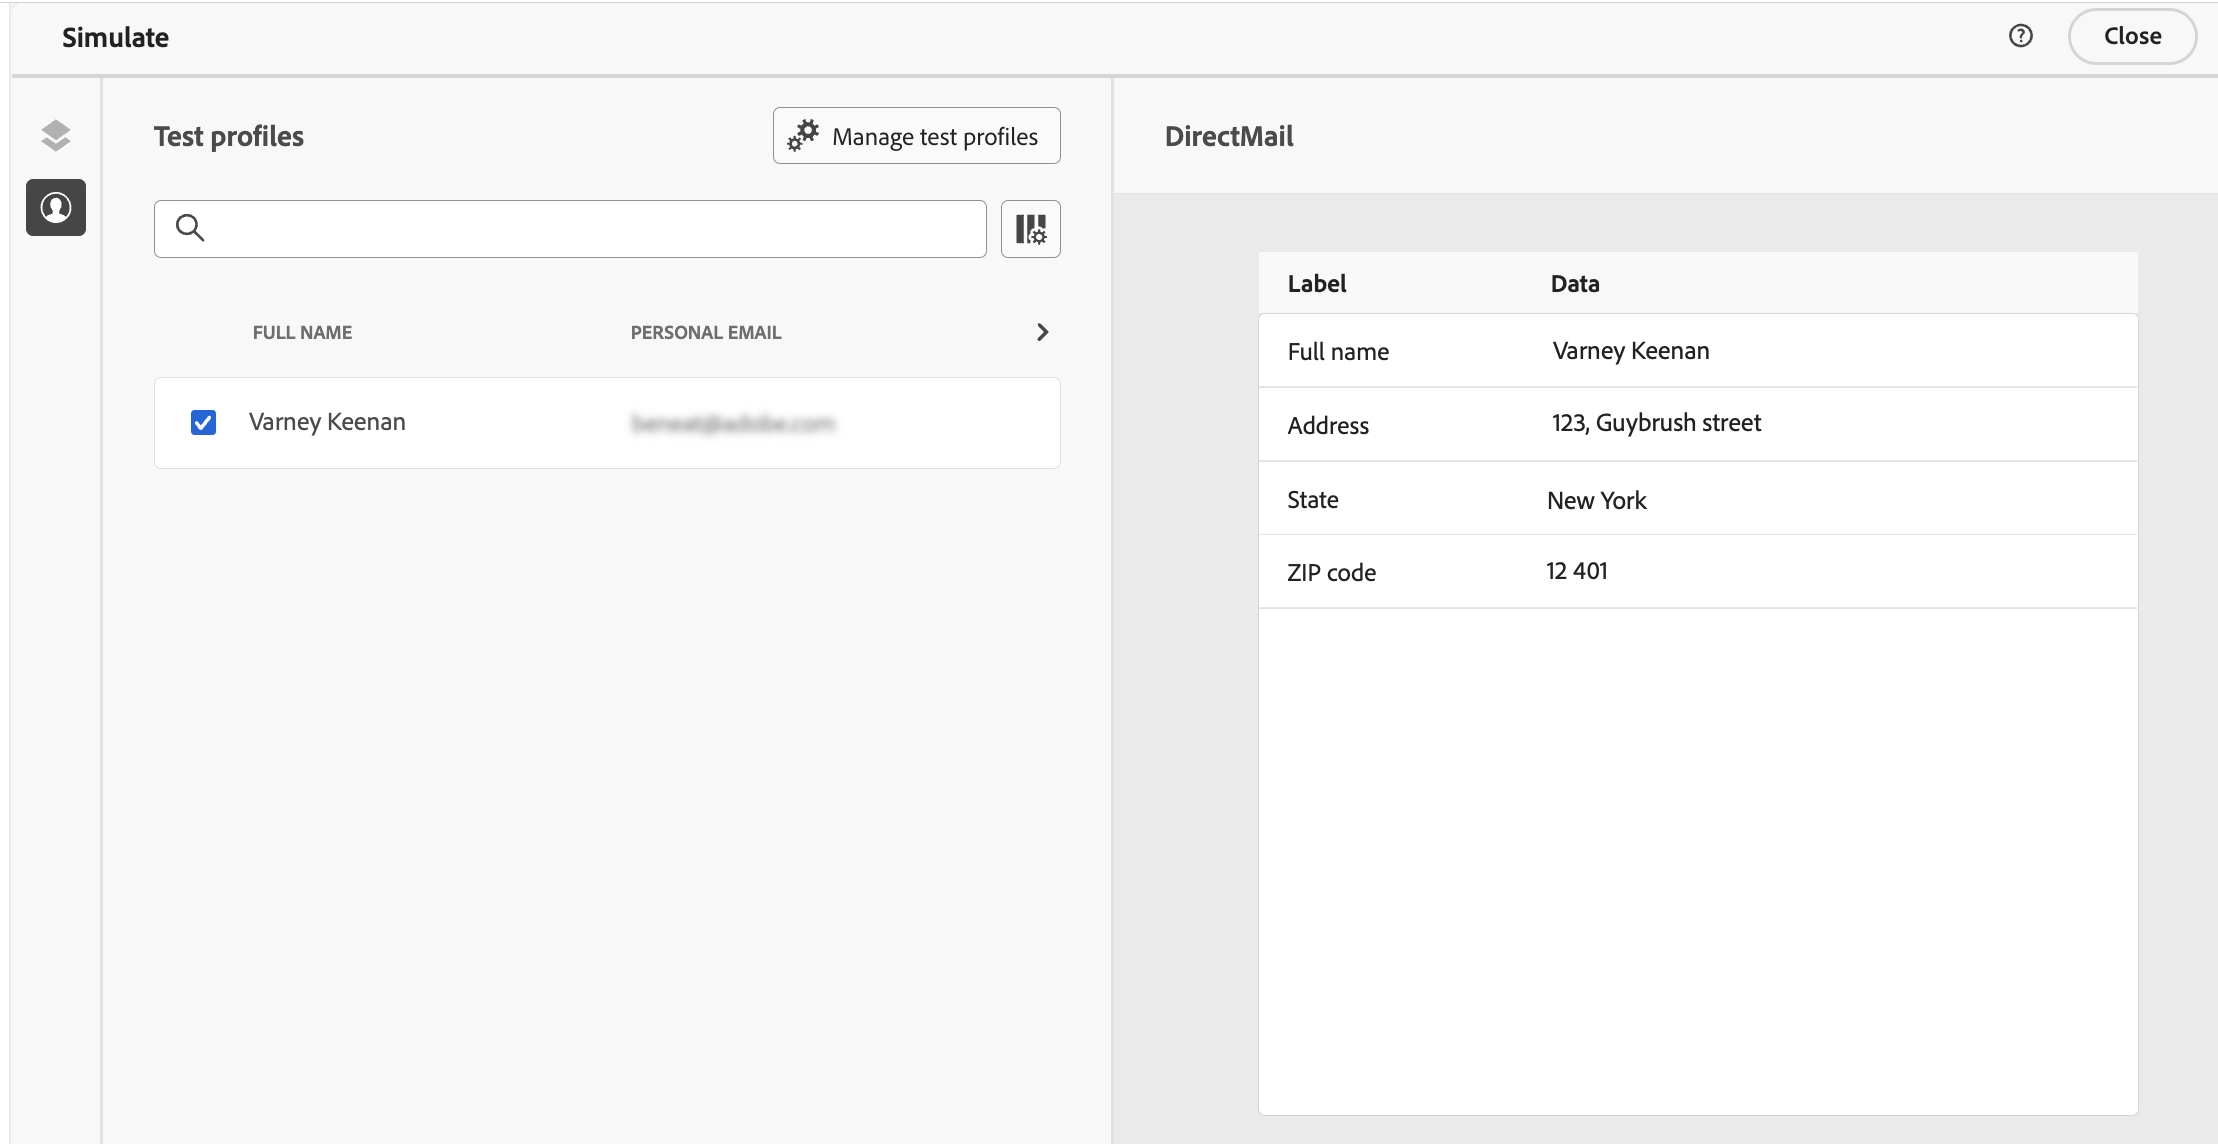Select the Varney Keenan profile row name
The width and height of the screenshot is (2218, 1144).
tap(327, 422)
